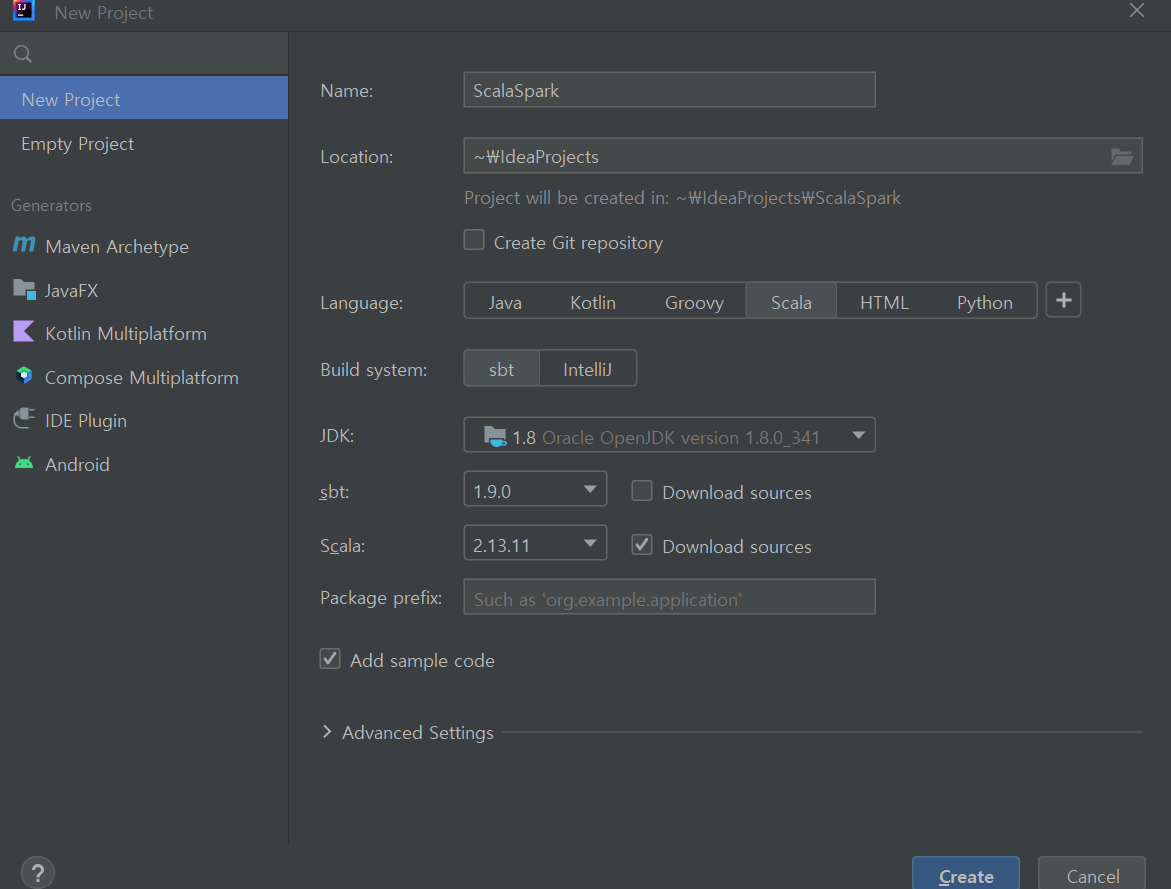
Task: Open the Scala version dropdown
Action: [x=535, y=543]
